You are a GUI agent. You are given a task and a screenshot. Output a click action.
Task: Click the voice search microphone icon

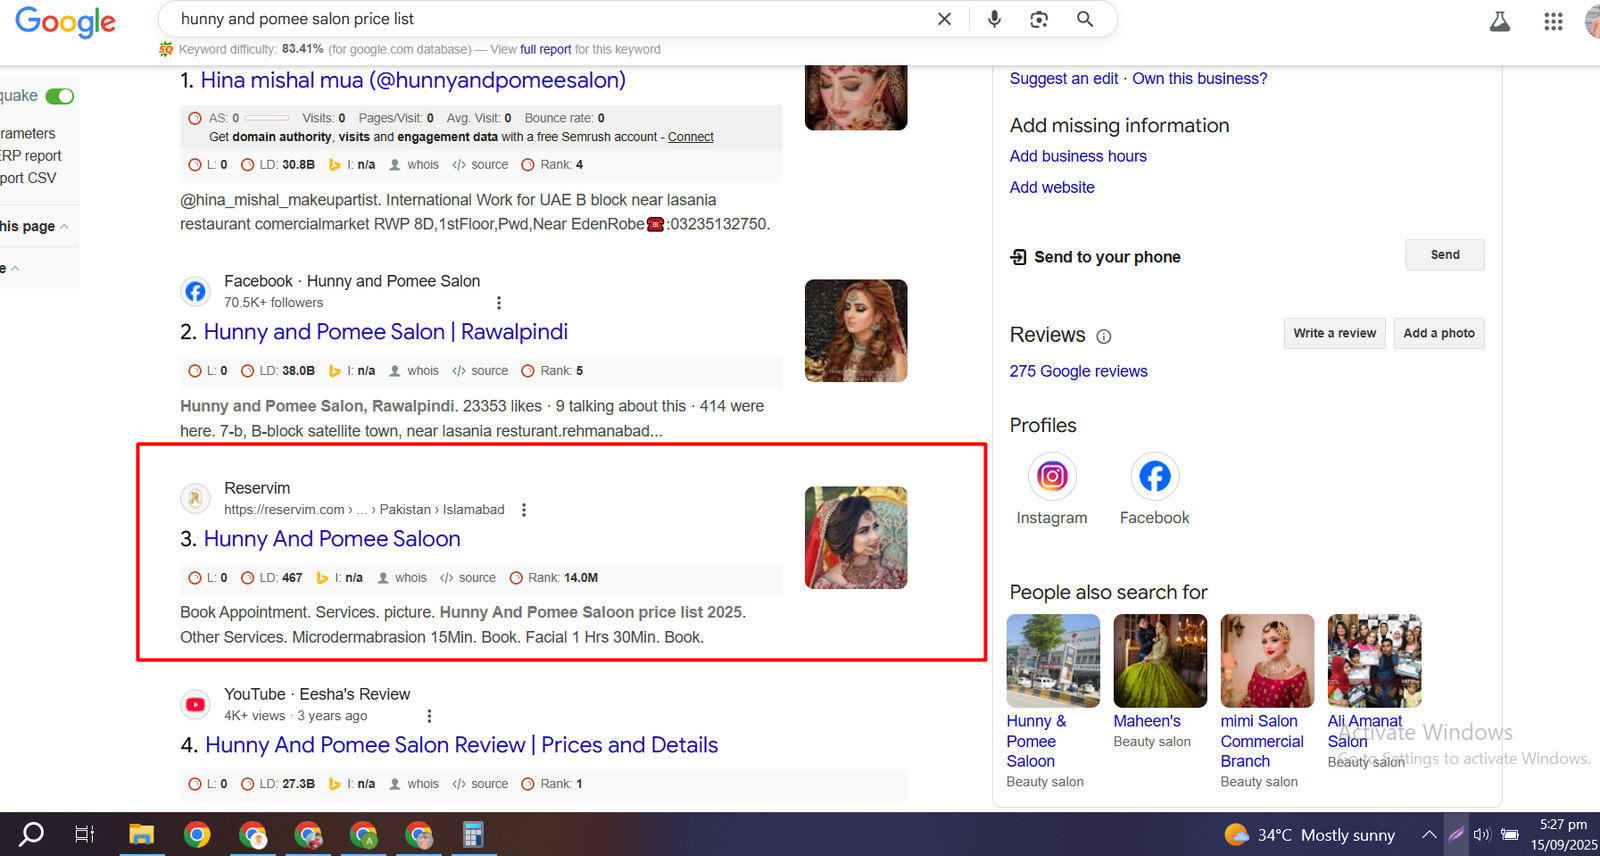tap(994, 19)
